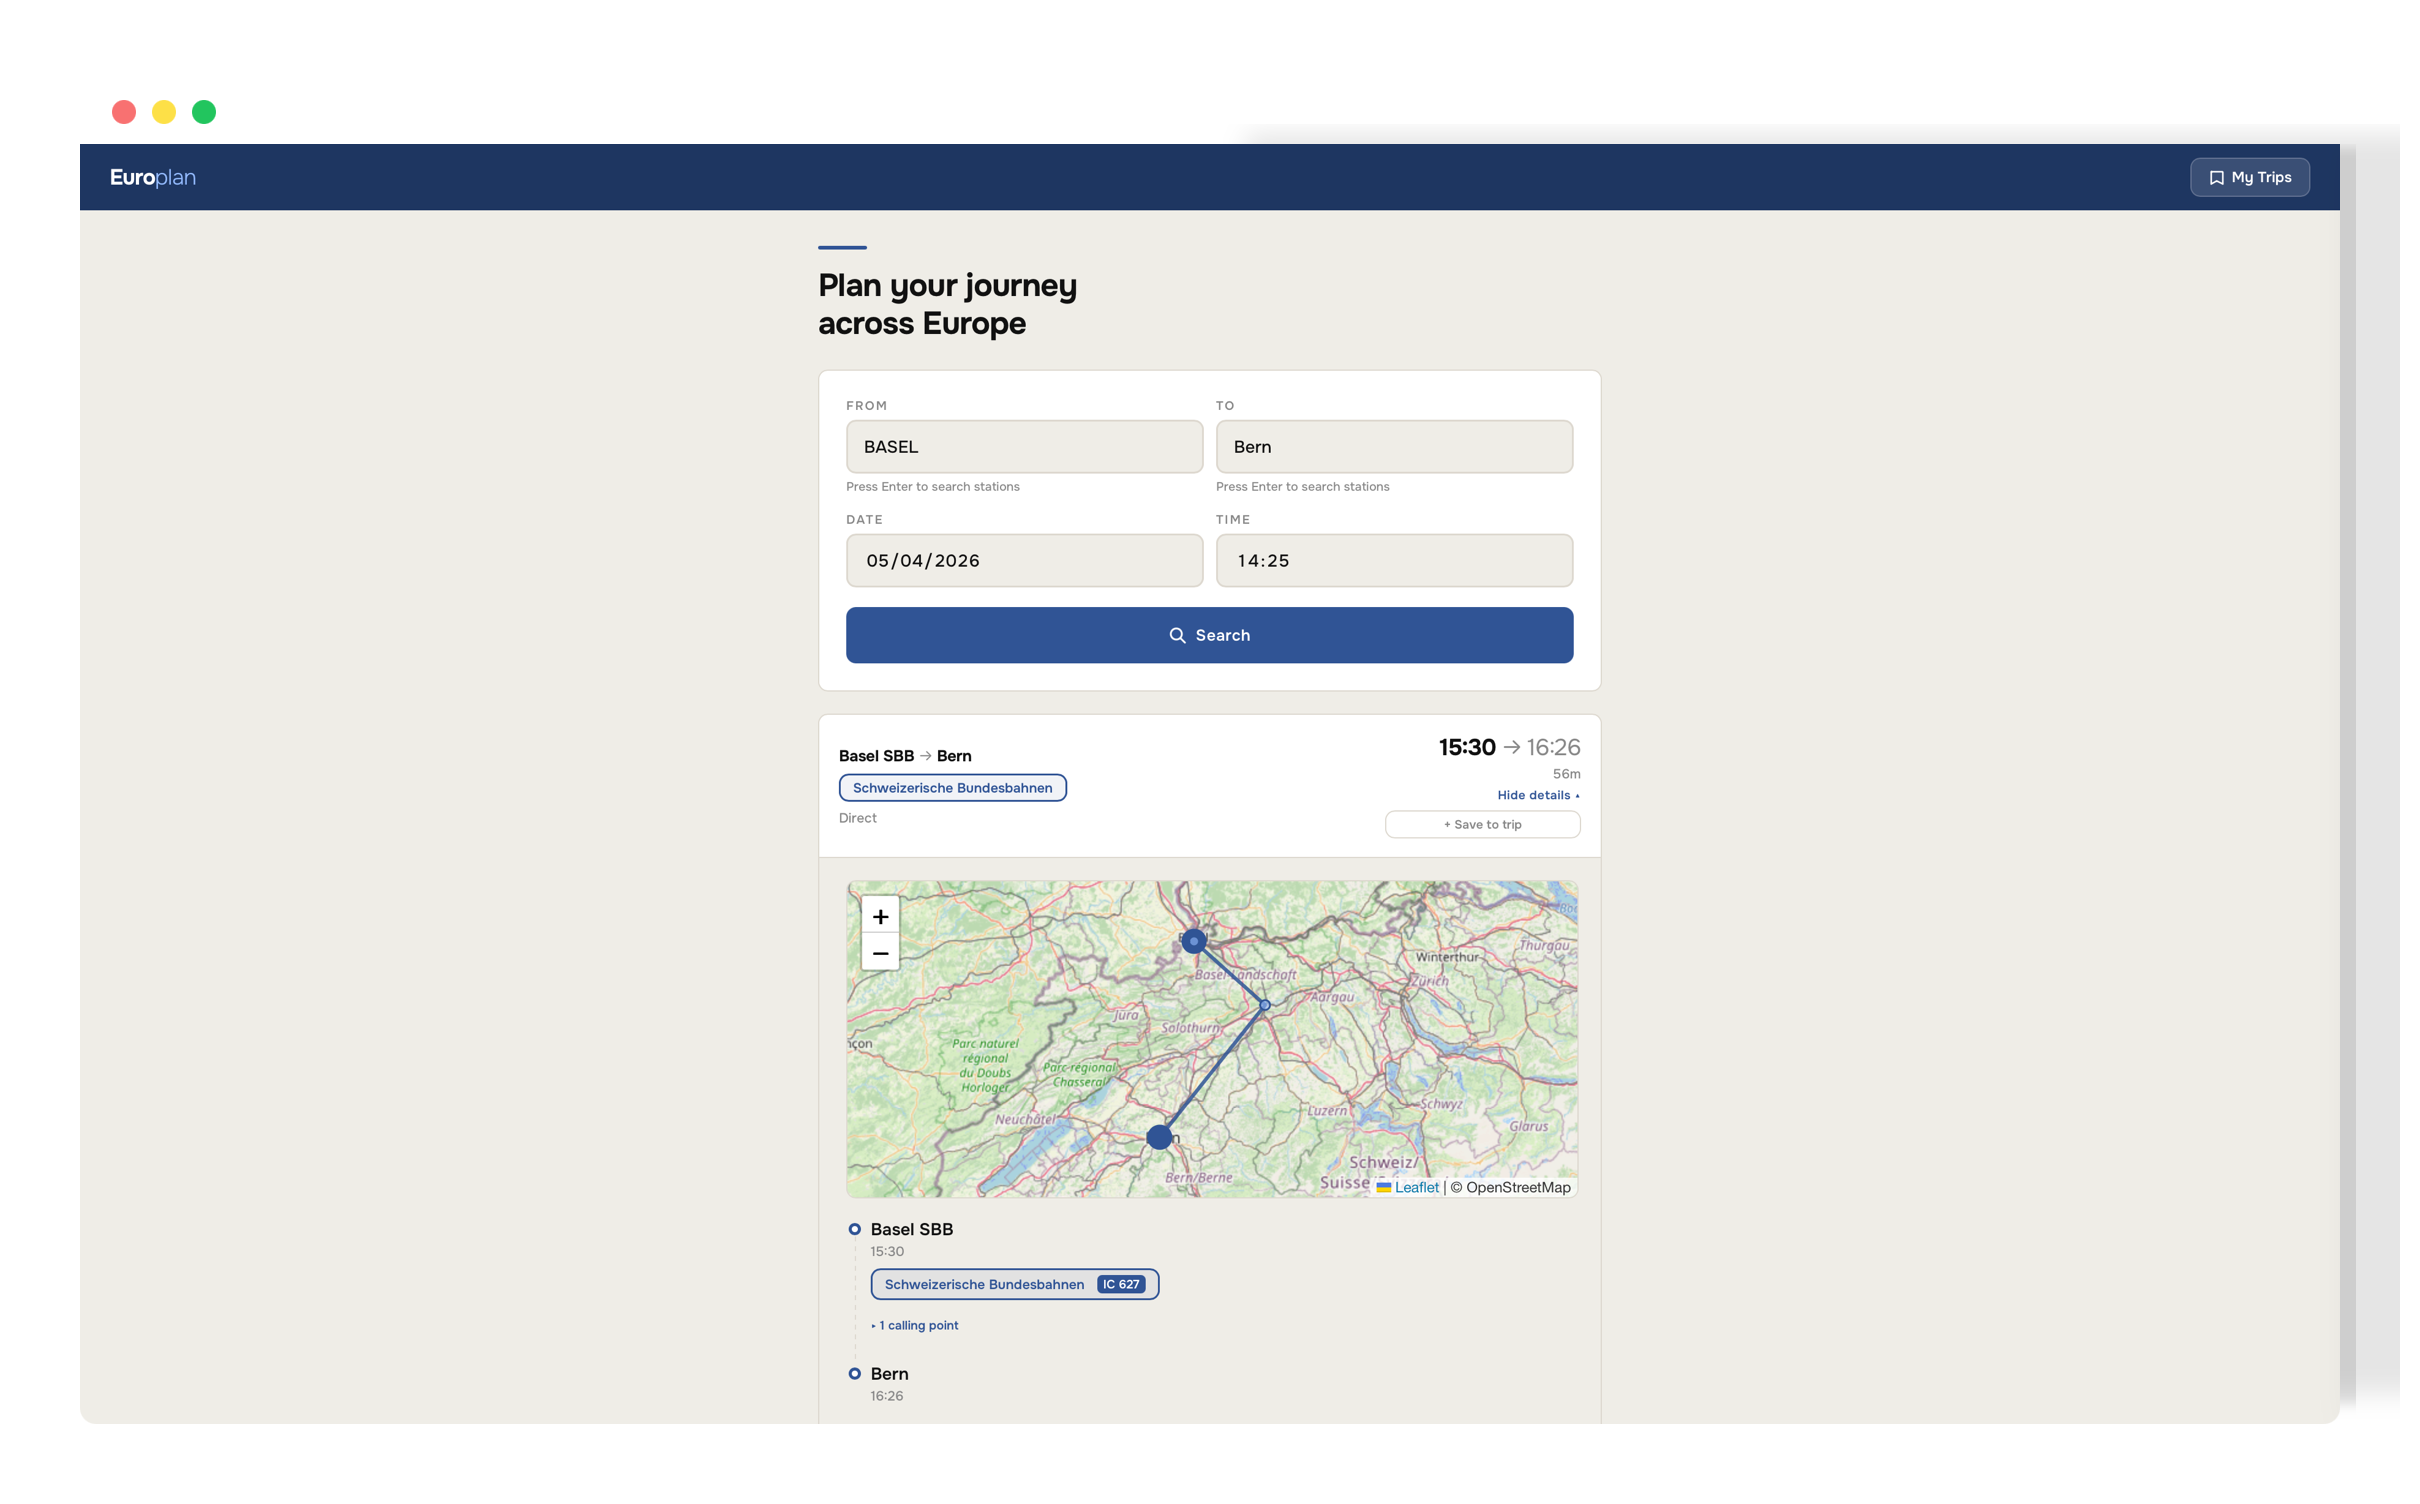2420x1504 pixels.
Task: Click the magnifier icon on the Search button
Action: pos(1178,635)
